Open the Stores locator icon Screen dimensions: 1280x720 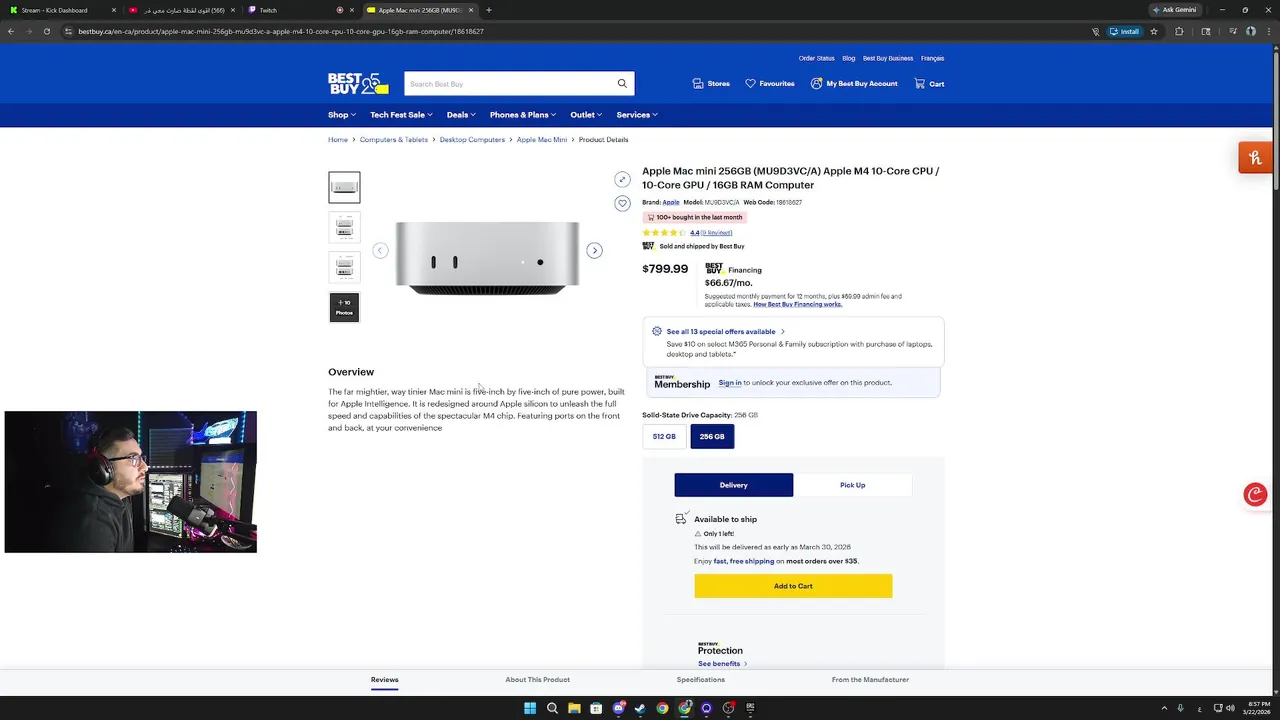(x=698, y=84)
